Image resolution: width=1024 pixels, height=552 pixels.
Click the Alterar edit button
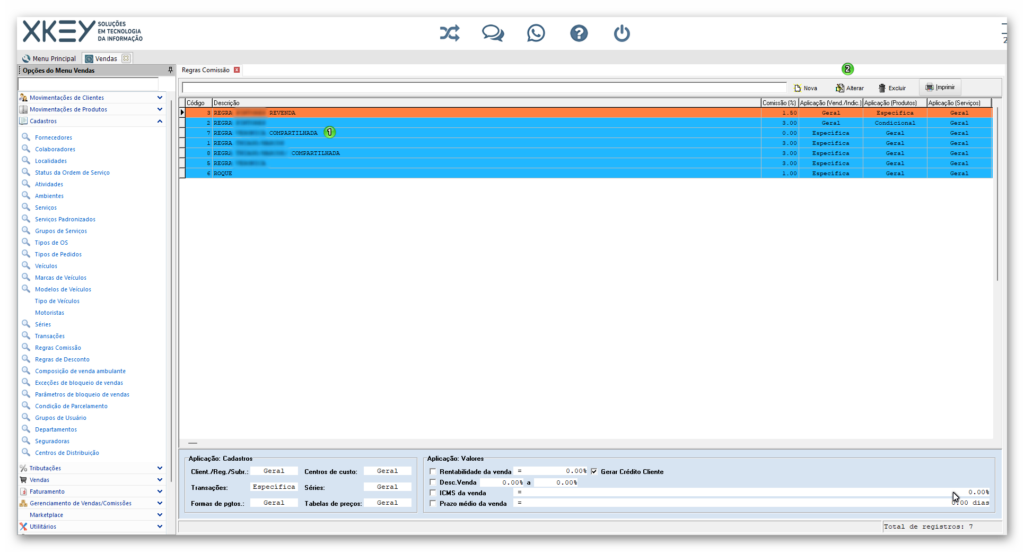pos(849,88)
